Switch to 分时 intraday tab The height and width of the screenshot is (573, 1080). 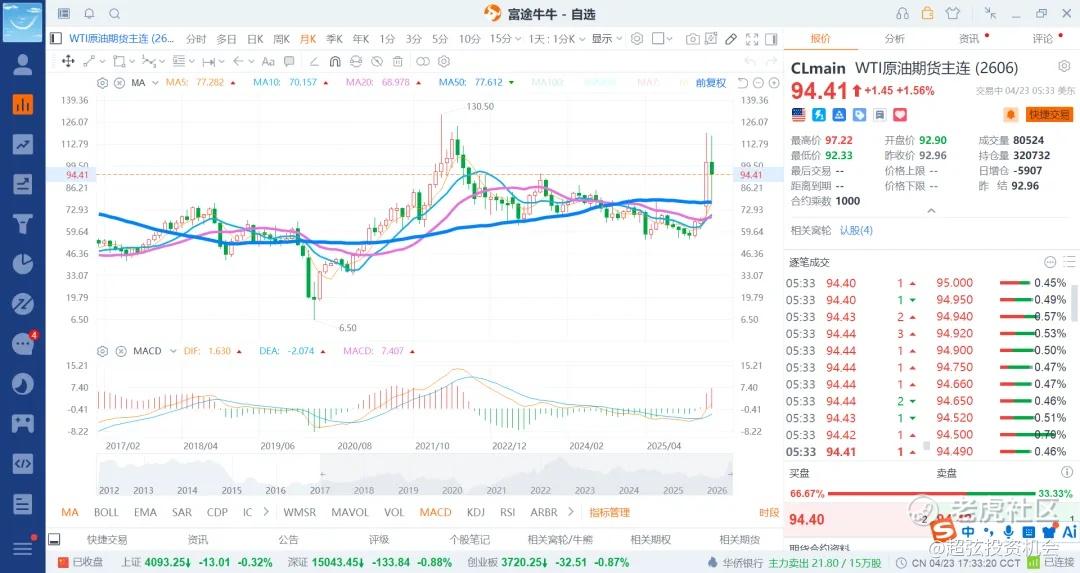point(196,39)
